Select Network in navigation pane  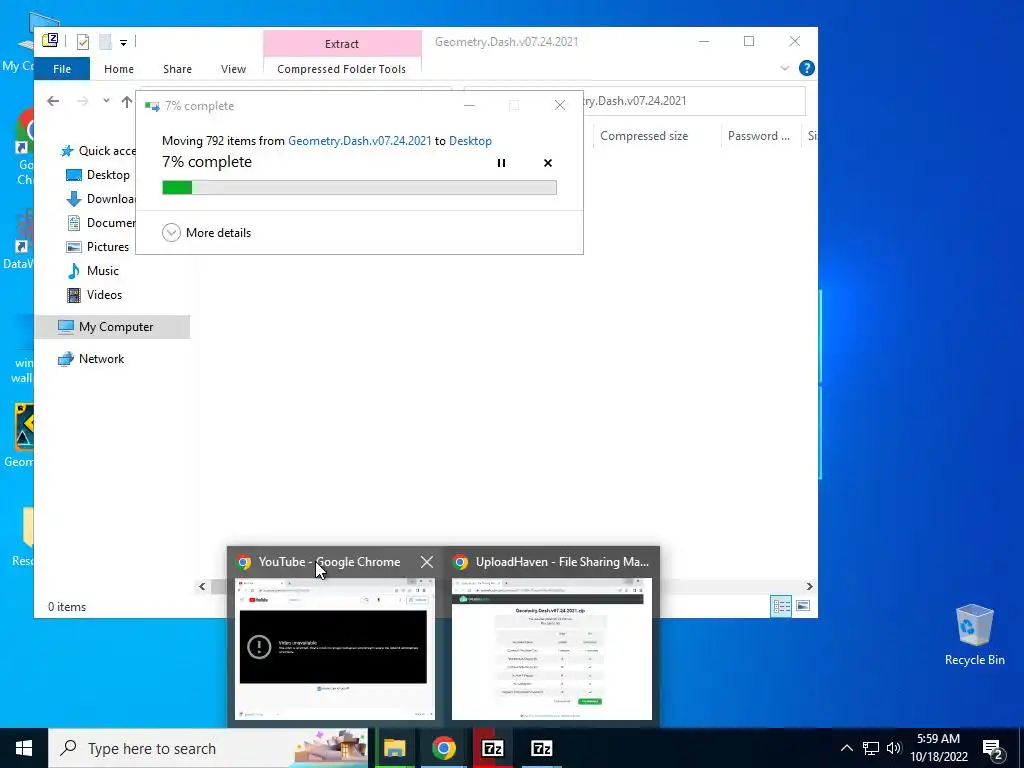tap(91, 359)
